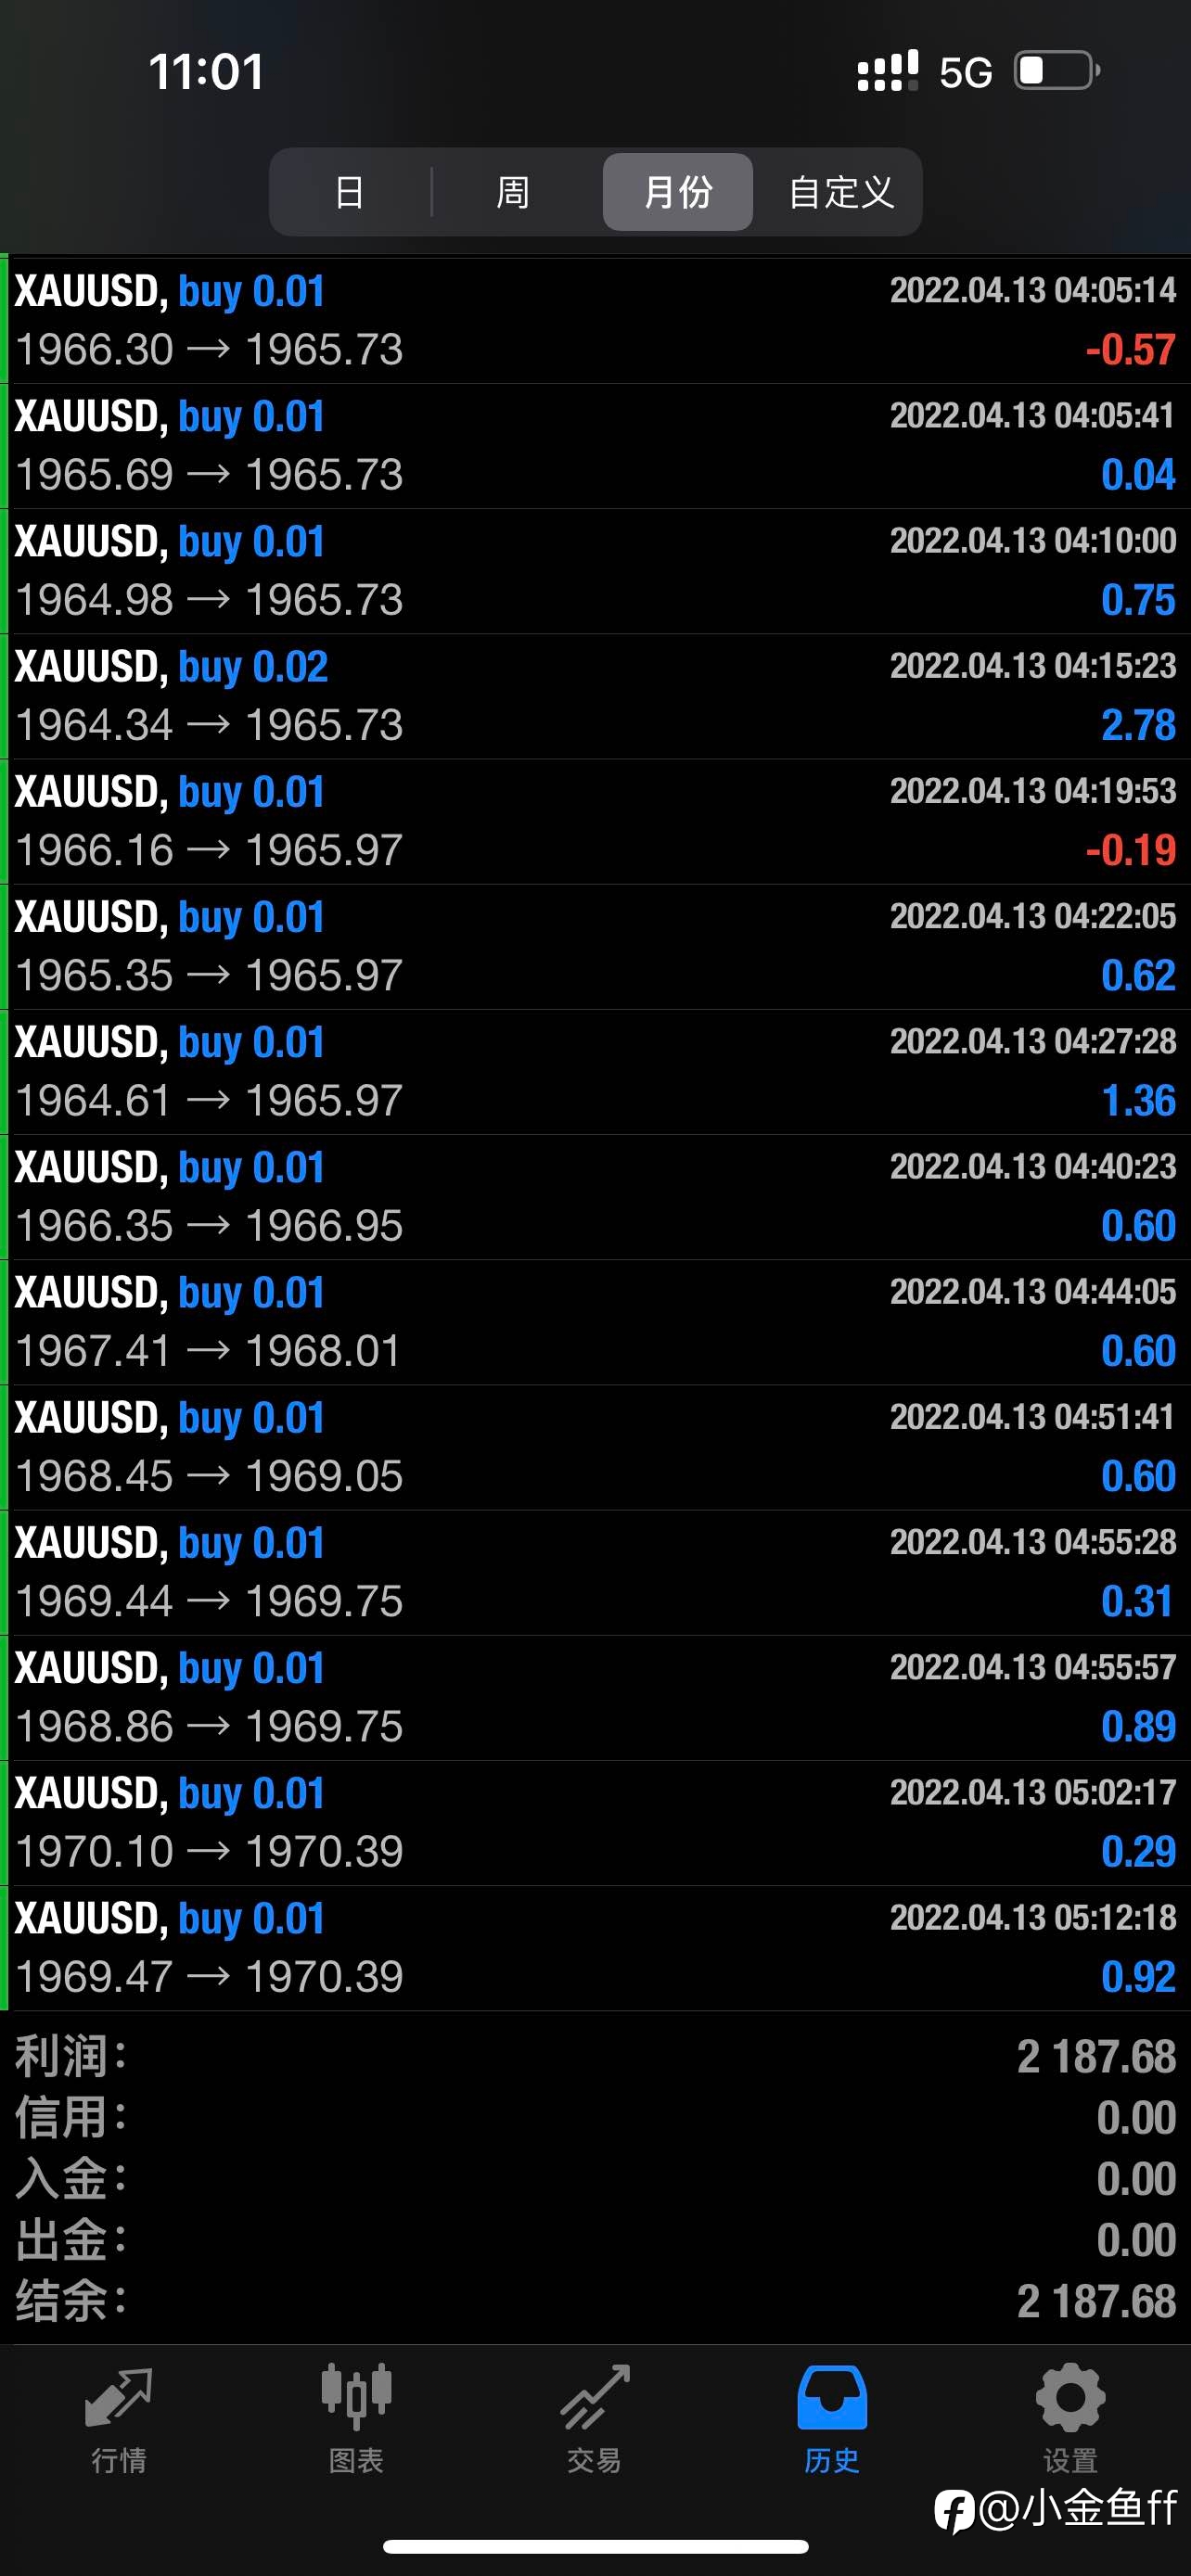1191x2576 pixels.
Task: Open trade with profit 1.36
Action: (595, 1071)
